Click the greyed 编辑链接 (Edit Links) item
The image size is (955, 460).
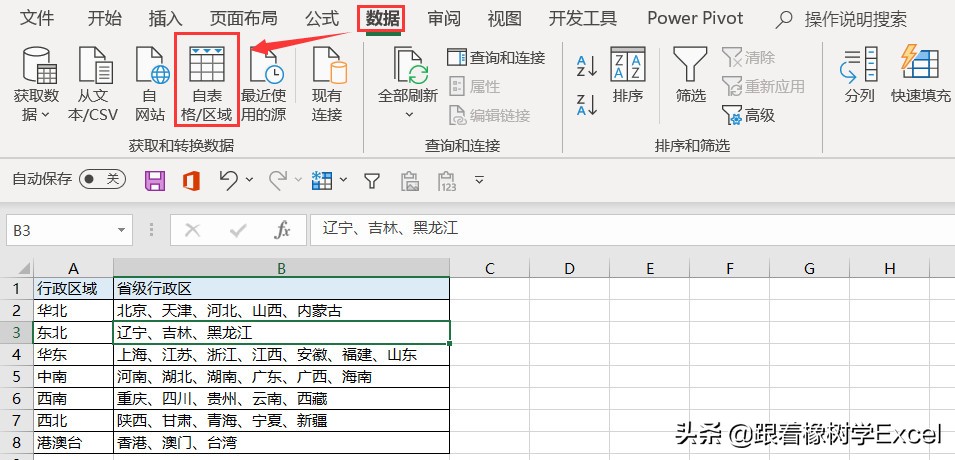click(x=489, y=115)
